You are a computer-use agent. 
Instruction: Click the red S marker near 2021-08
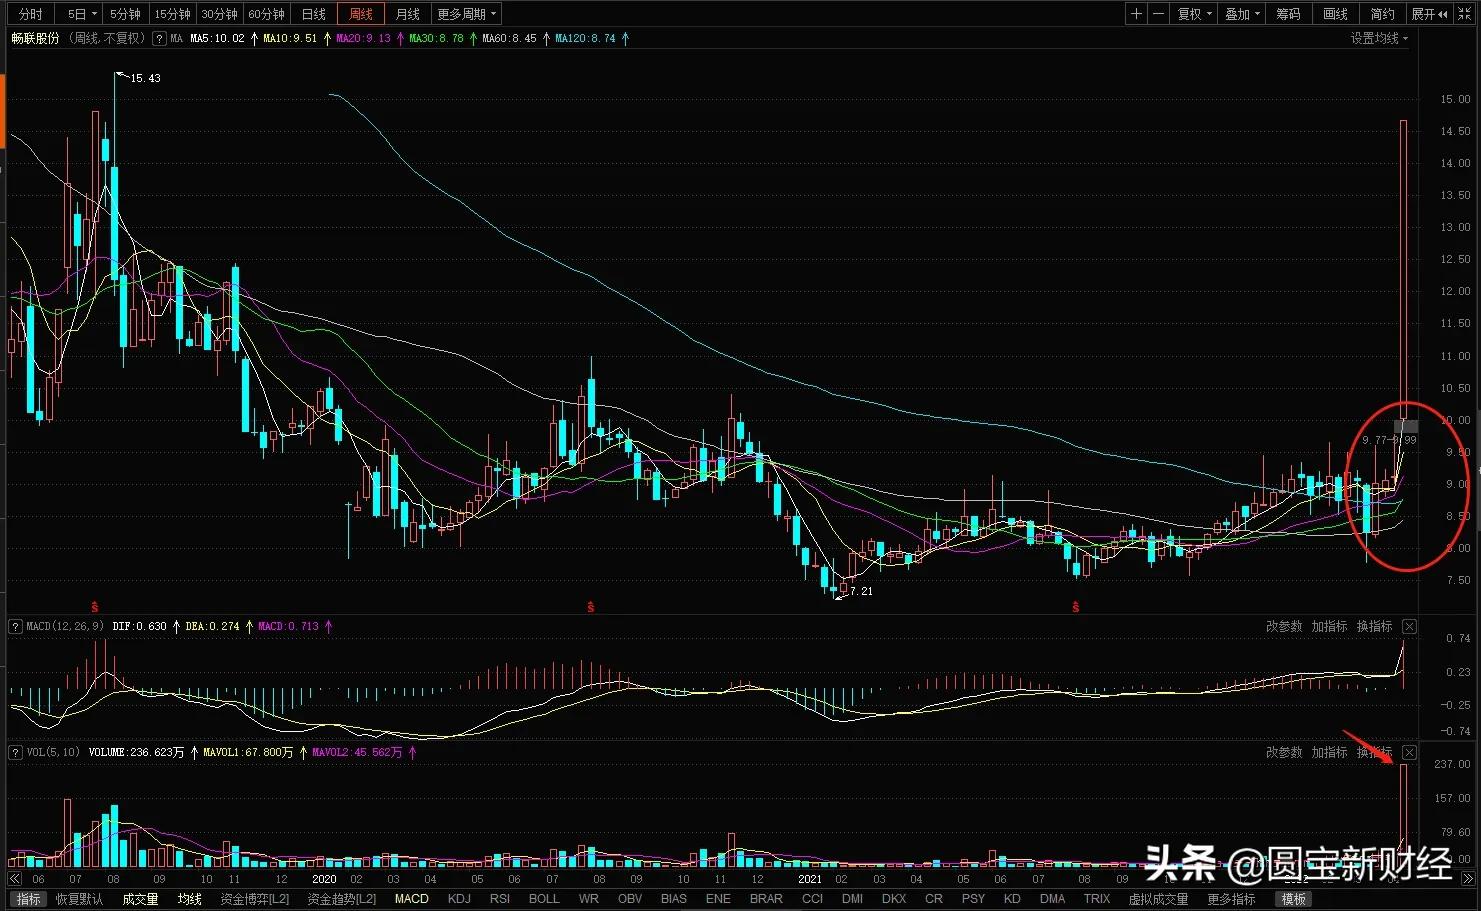click(x=1076, y=607)
